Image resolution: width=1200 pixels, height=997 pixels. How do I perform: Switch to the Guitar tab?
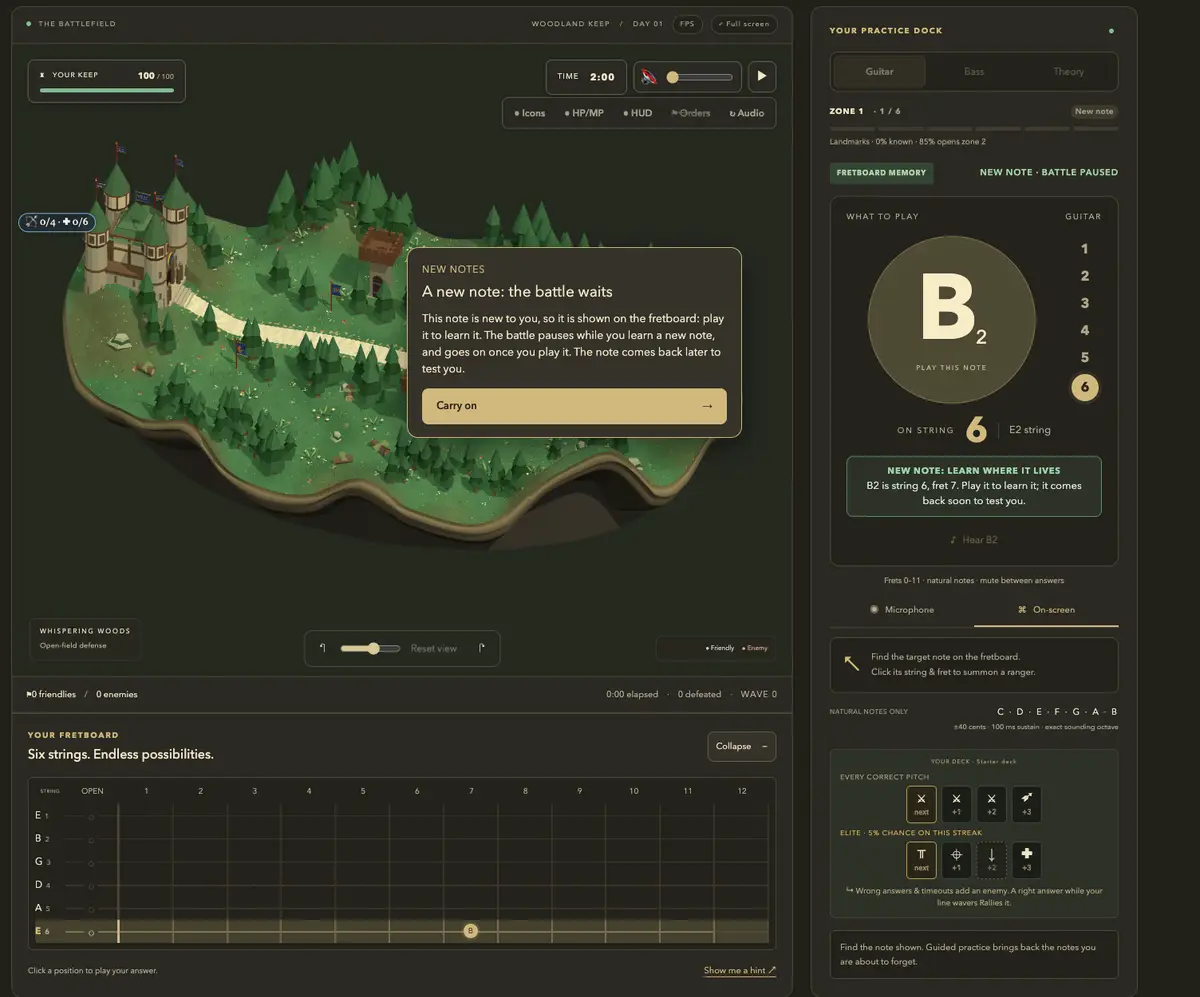point(880,72)
